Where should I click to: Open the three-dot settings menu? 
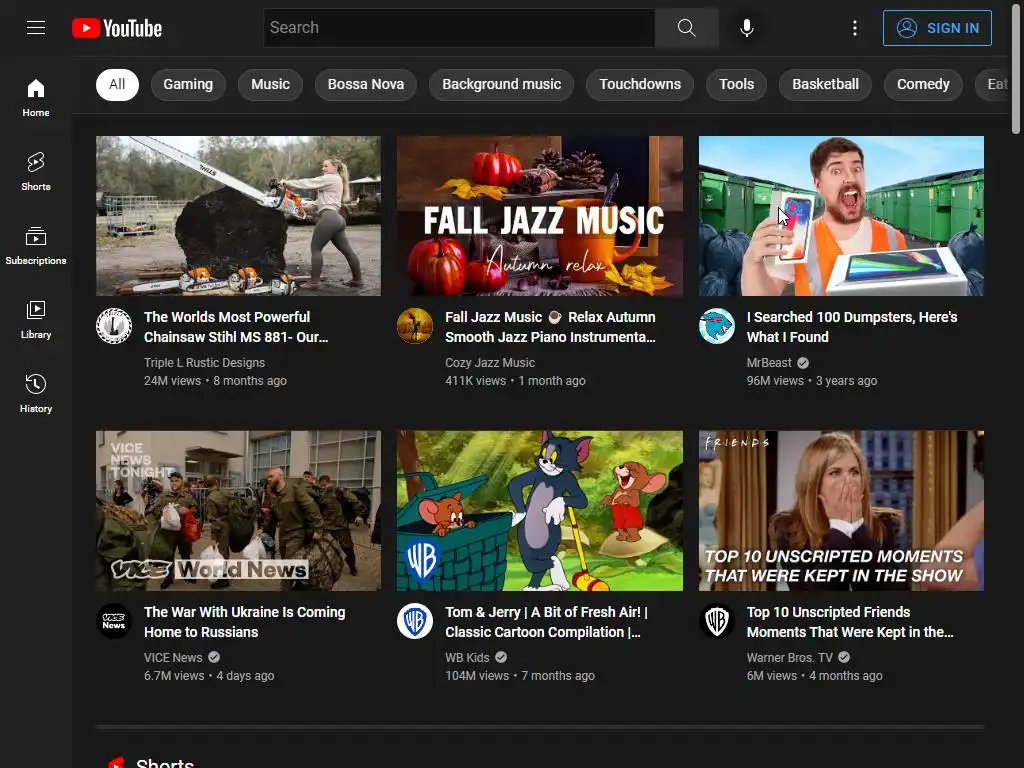[855, 28]
